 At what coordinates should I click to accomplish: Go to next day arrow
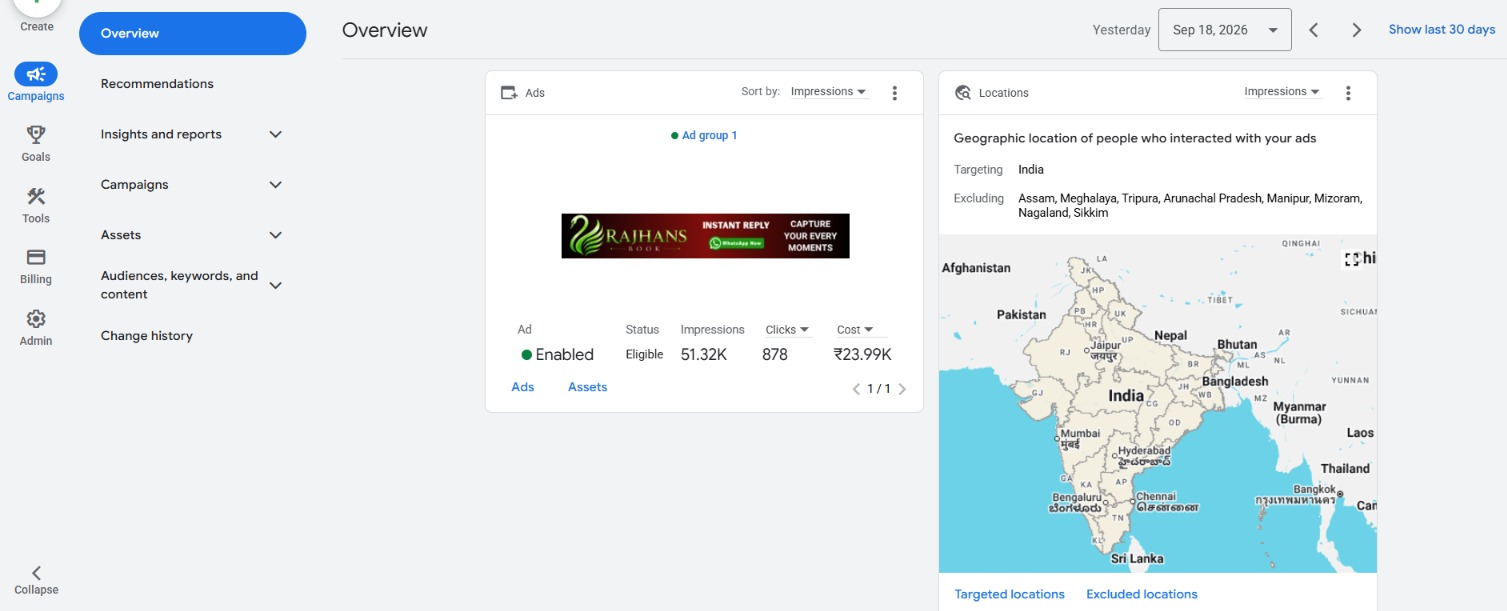tap(1357, 30)
